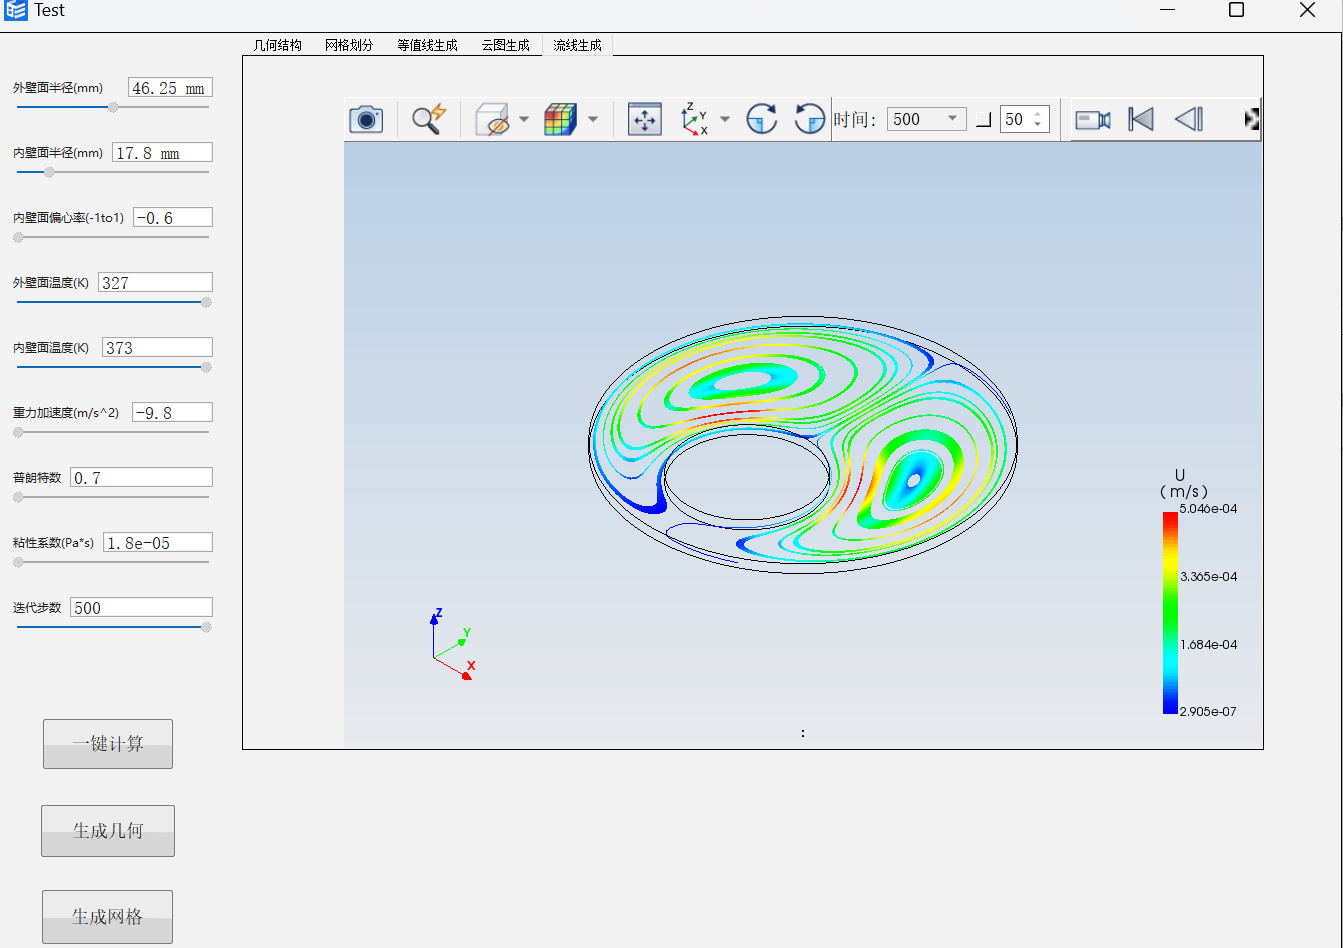Click the 普朗特数 field showing 0.7
1343x948 pixels.
coord(141,478)
